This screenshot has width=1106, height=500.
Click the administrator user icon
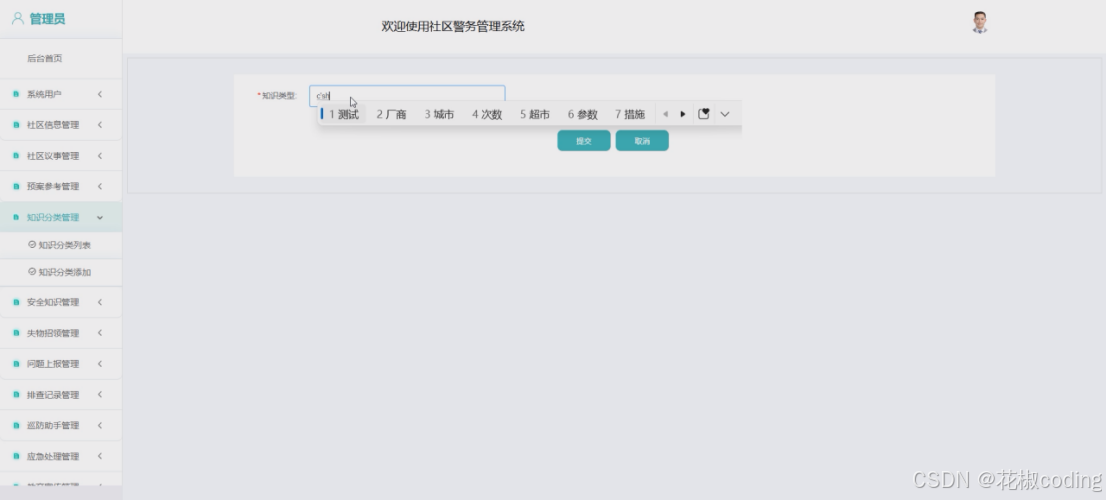(x=18, y=18)
